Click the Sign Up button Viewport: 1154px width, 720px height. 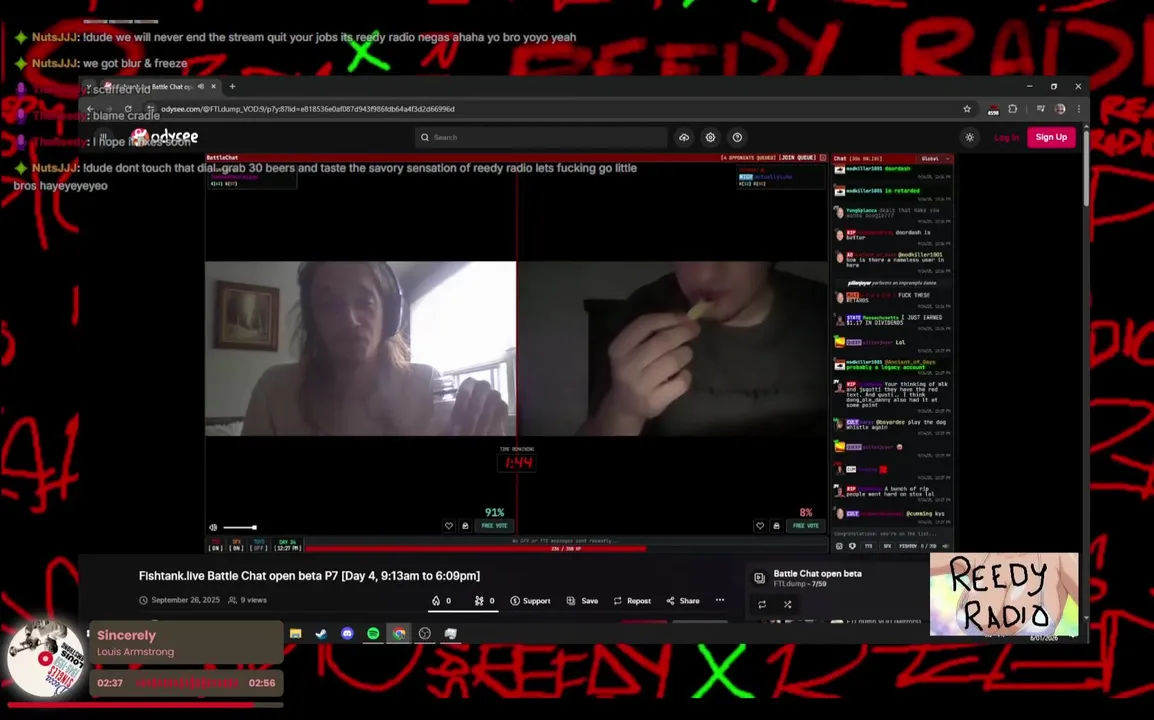click(1051, 137)
